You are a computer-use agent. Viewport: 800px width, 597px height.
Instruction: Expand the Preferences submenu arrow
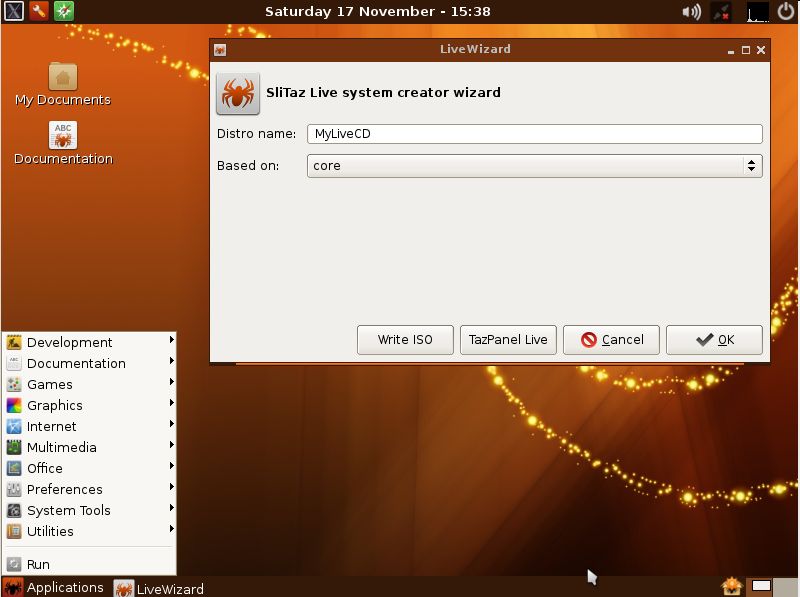pyautogui.click(x=172, y=486)
